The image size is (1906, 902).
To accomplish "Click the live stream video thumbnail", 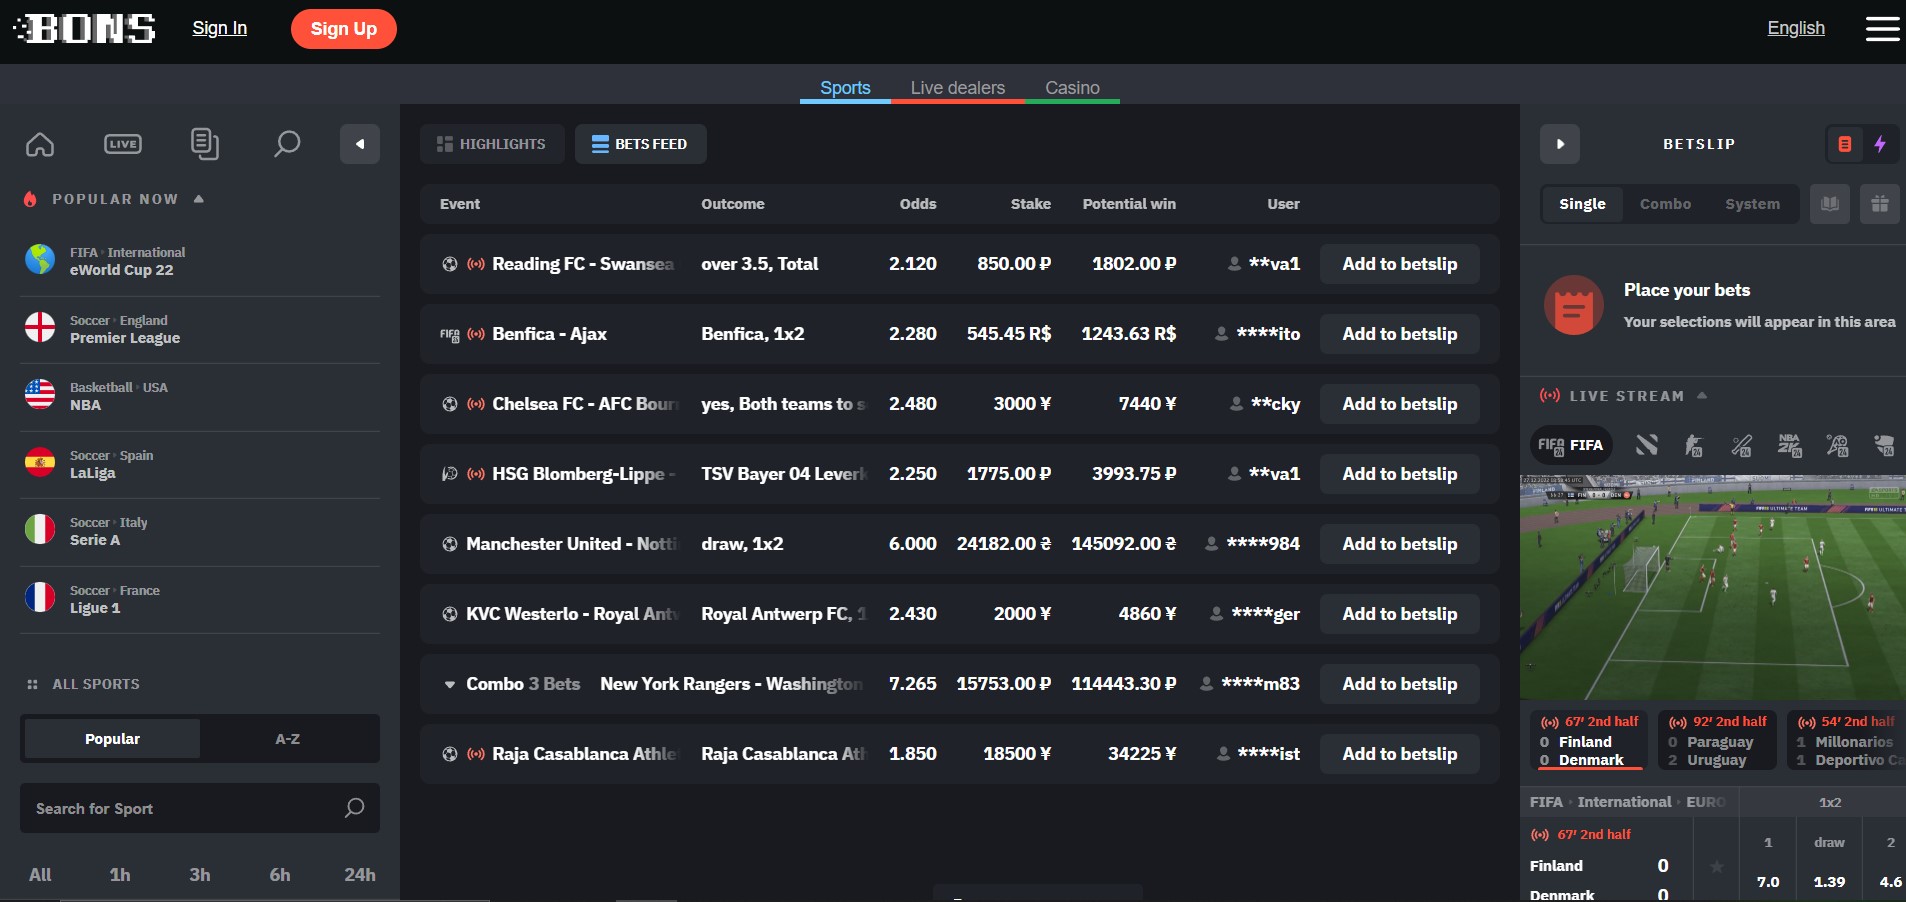I will 1712,587.
